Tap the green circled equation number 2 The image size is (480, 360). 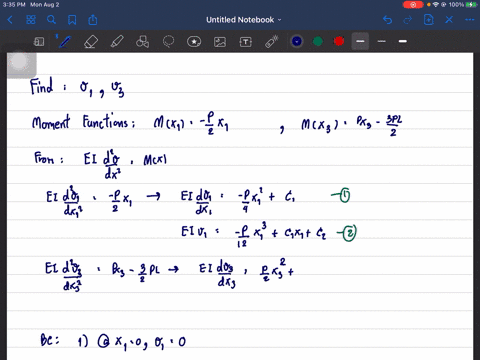[349, 233]
